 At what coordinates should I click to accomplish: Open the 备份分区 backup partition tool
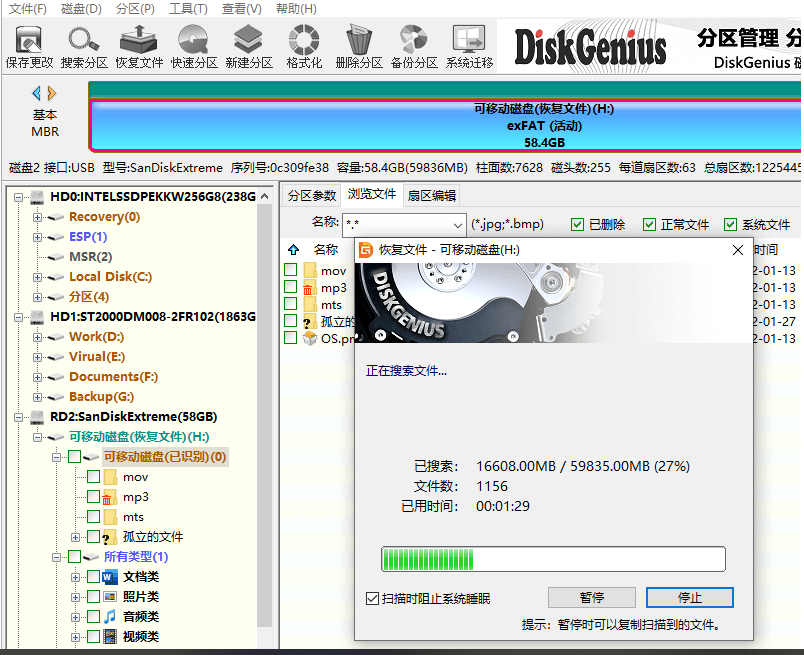click(x=414, y=47)
